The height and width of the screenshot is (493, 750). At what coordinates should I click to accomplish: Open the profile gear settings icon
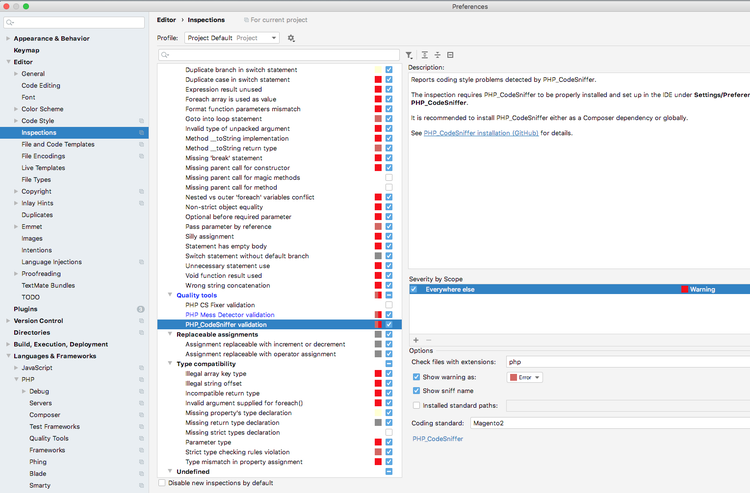click(x=291, y=38)
